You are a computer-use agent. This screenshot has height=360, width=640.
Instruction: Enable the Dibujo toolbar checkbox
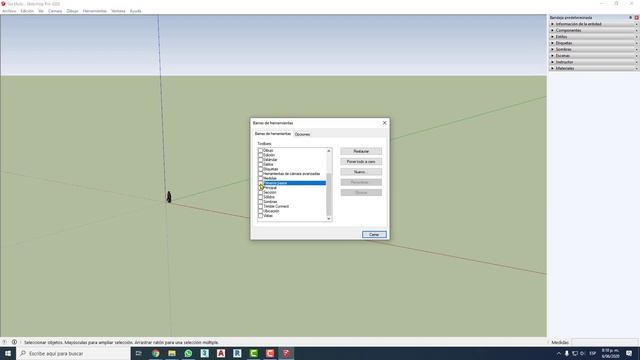260,151
